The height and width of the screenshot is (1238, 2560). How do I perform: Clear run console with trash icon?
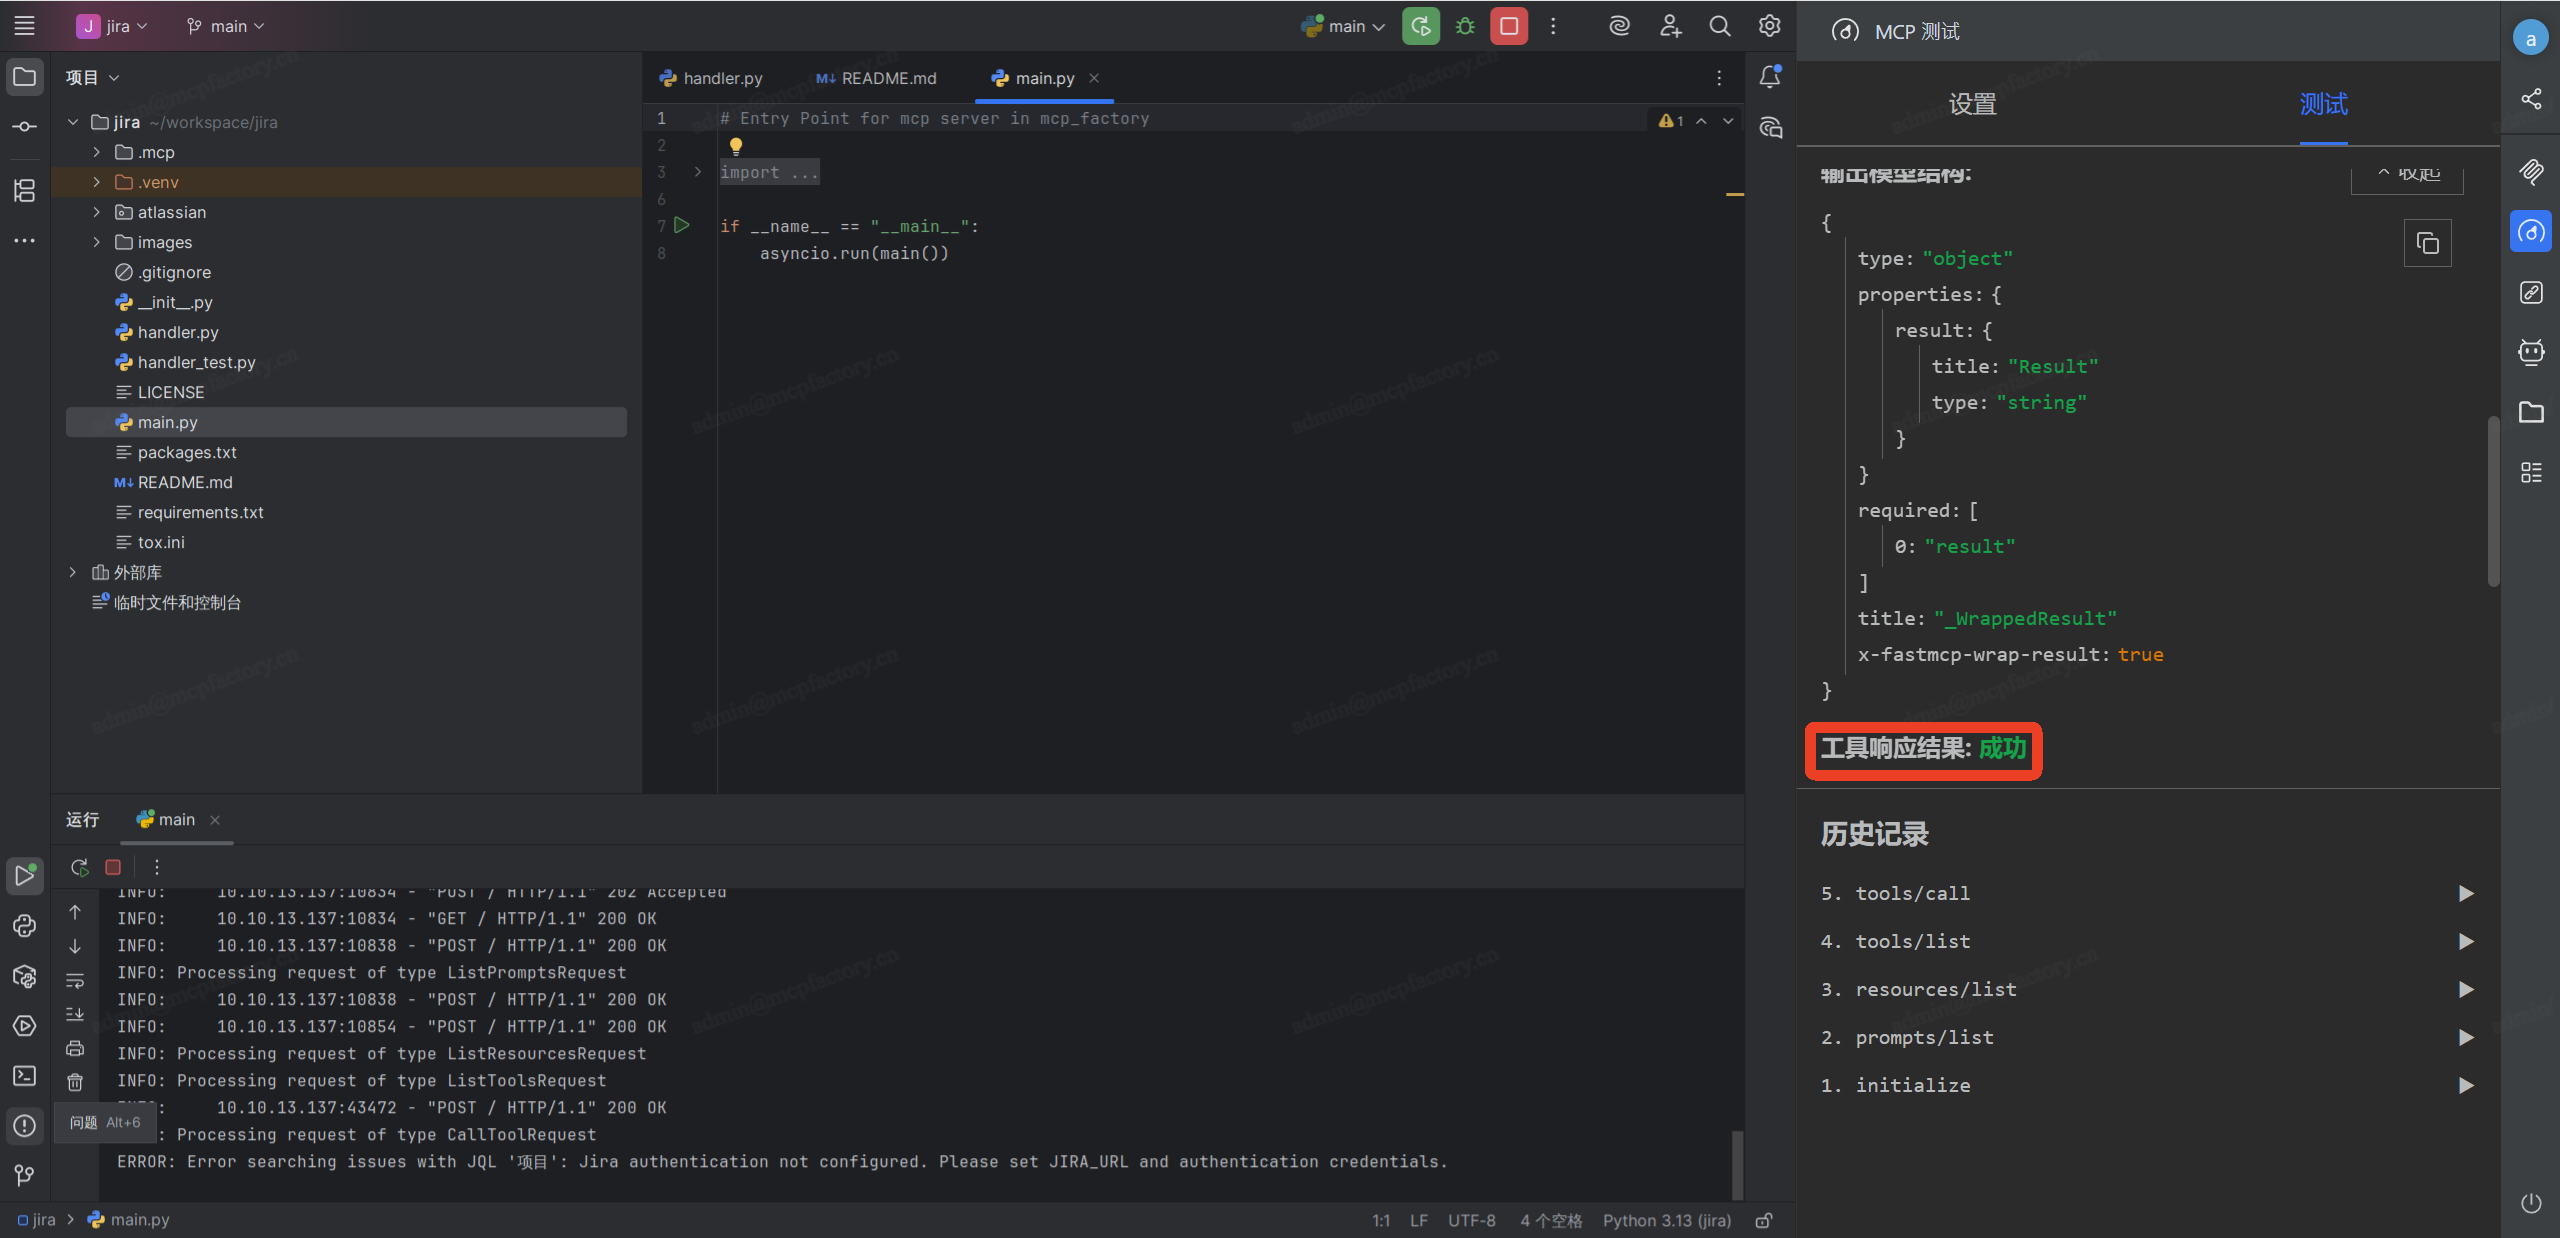(x=75, y=1082)
